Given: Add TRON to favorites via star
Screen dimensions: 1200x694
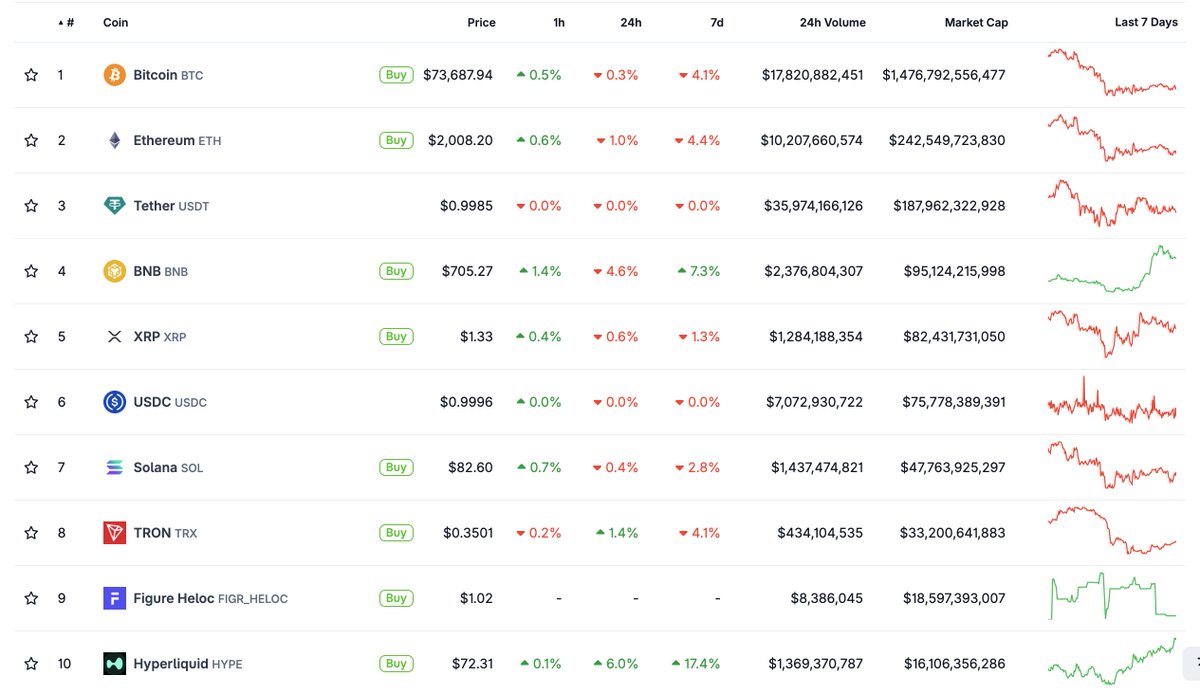Looking at the screenshot, I should 31,533.
